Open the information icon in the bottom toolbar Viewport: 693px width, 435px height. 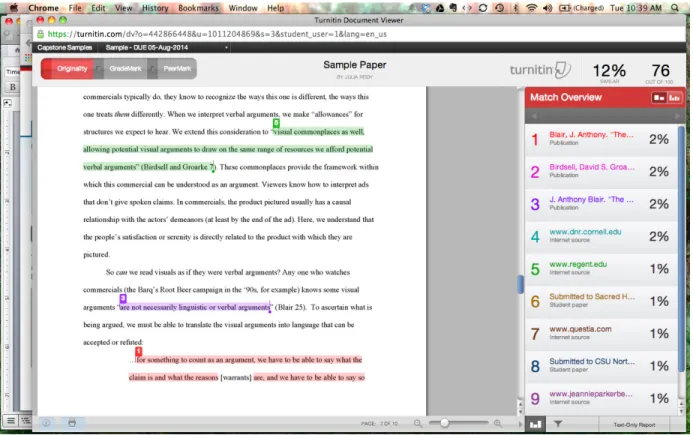[46, 423]
